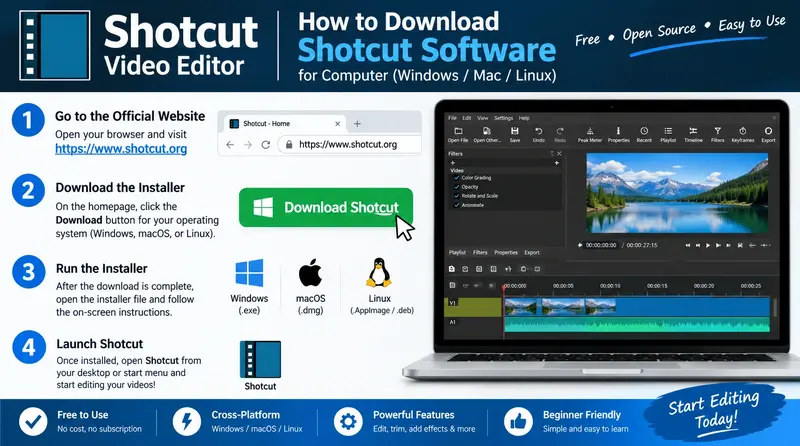Click the right plus button in Filters panel
The height and width of the screenshot is (446, 800).
[x=557, y=163]
